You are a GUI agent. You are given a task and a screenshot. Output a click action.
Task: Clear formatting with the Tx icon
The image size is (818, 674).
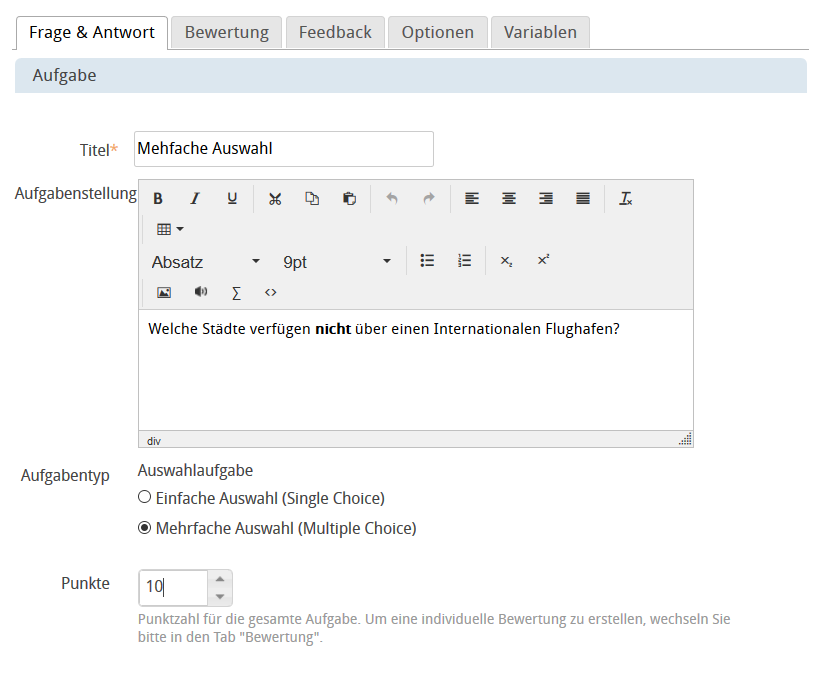tap(626, 199)
